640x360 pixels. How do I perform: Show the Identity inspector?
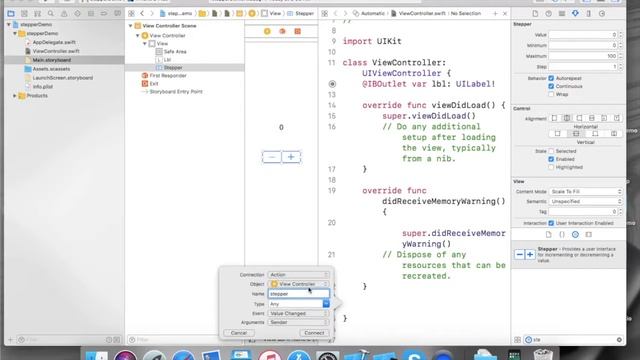point(562,13)
